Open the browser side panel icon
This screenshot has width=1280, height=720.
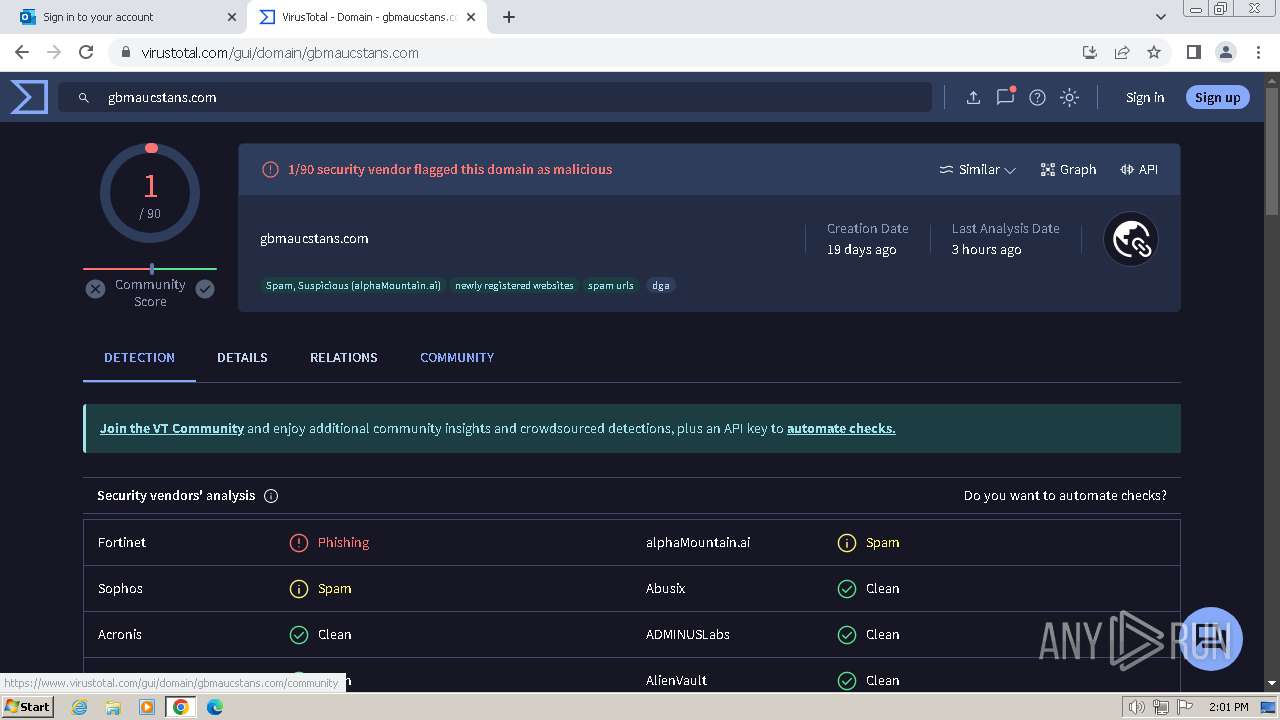tap(1193, 52)
